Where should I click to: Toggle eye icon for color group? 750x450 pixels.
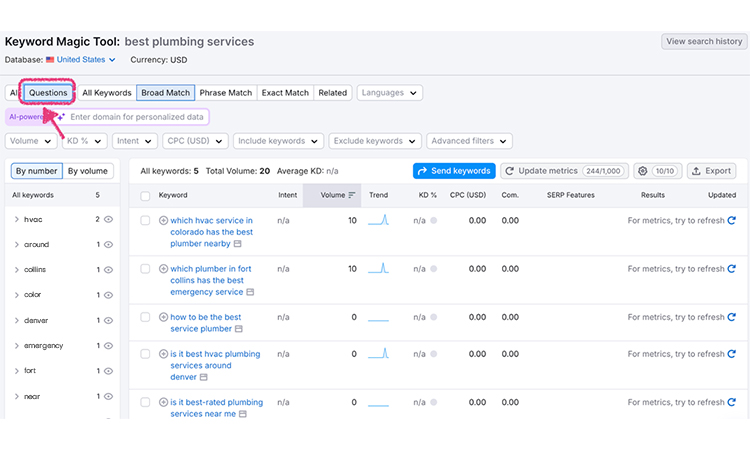pyautogui.click(x=109, y=295)
